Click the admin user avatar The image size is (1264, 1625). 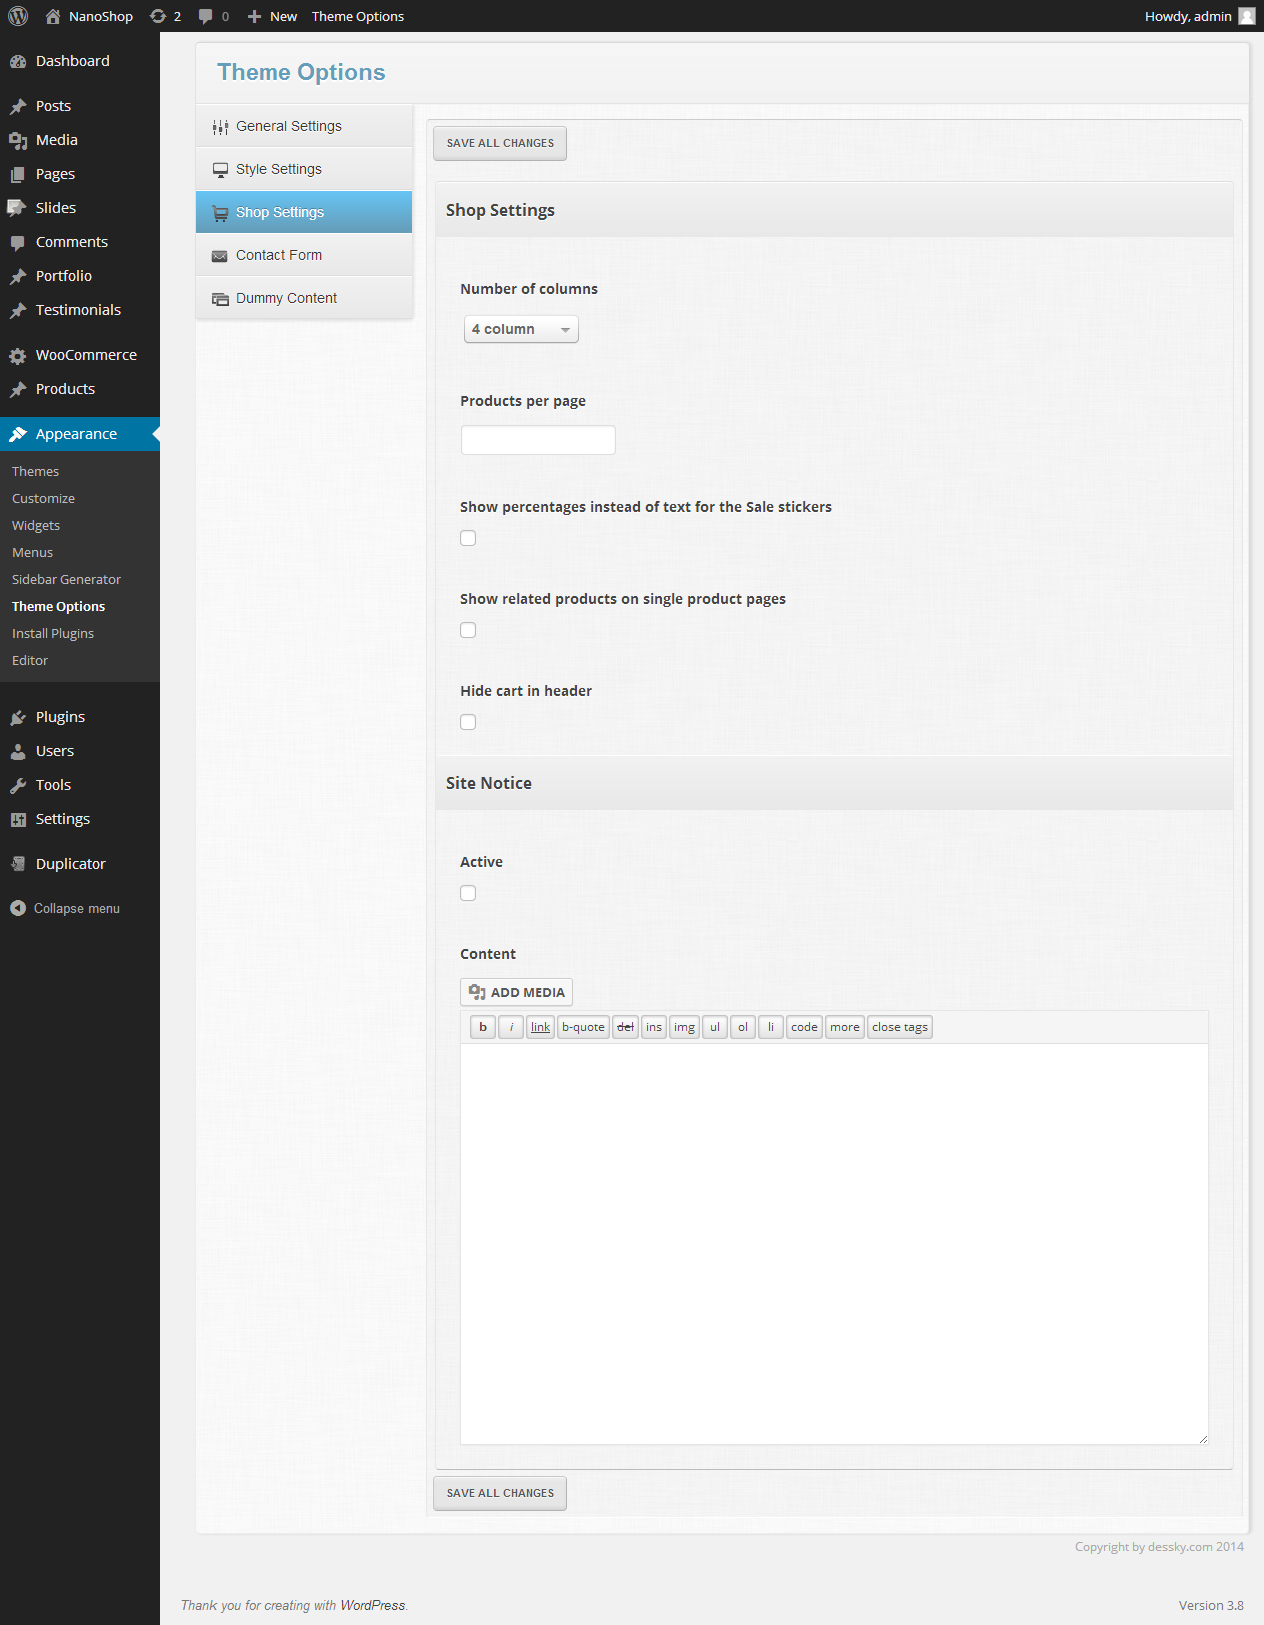pos(1247,16)
